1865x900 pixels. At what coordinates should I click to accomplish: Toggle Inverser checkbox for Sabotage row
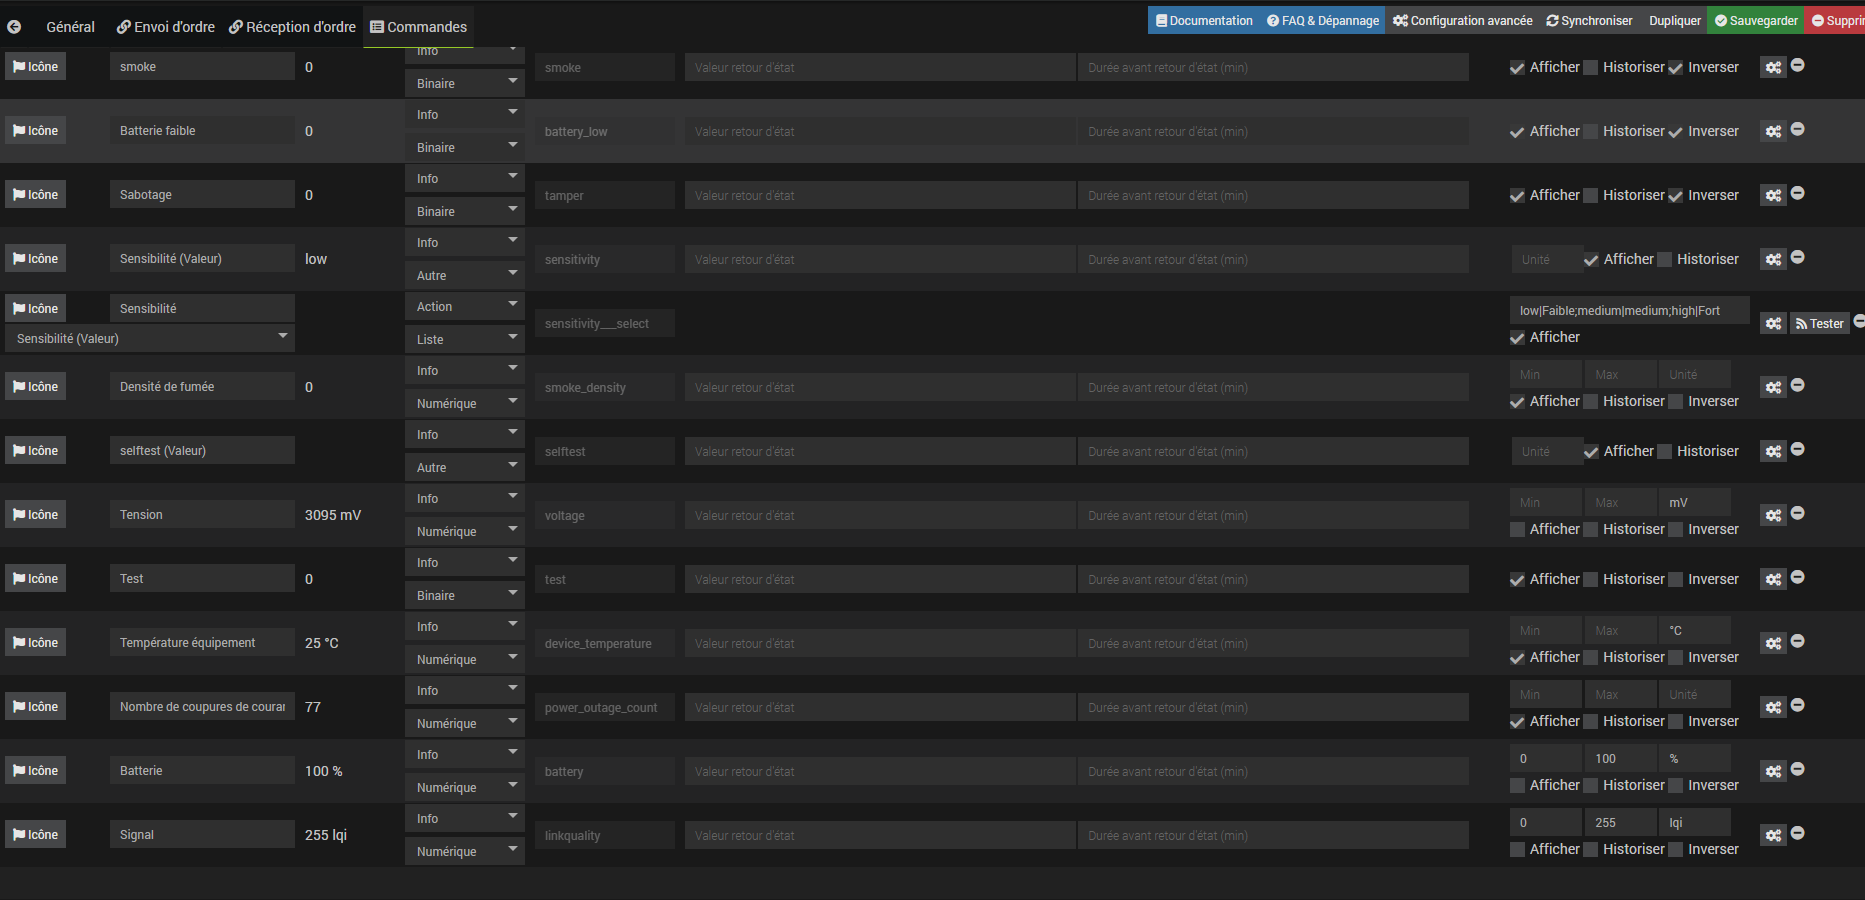coord(1675,196)
